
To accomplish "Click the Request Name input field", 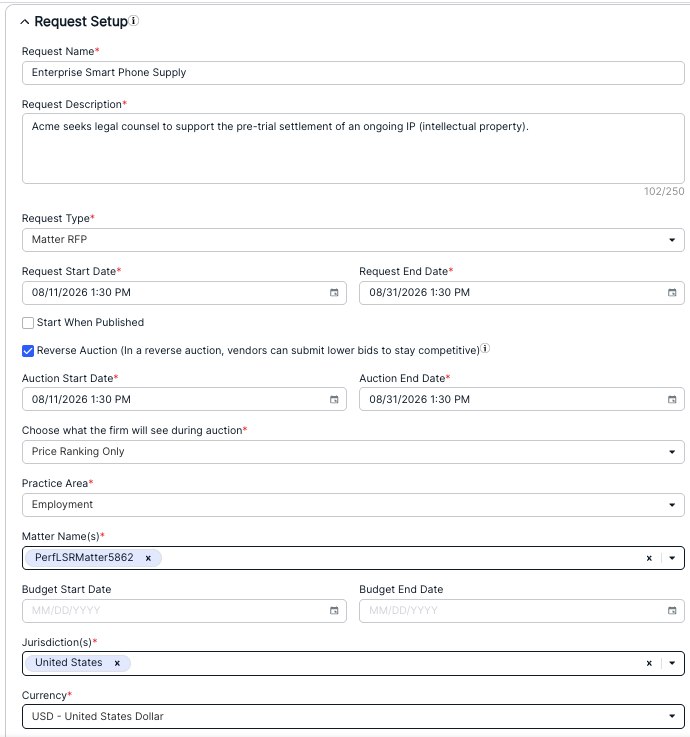I will pyautogui.click(x=353, y=73).
